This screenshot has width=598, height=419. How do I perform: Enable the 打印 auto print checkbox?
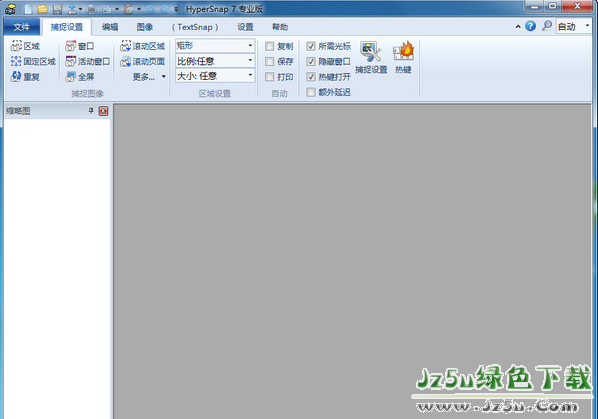tap(270, 77)
